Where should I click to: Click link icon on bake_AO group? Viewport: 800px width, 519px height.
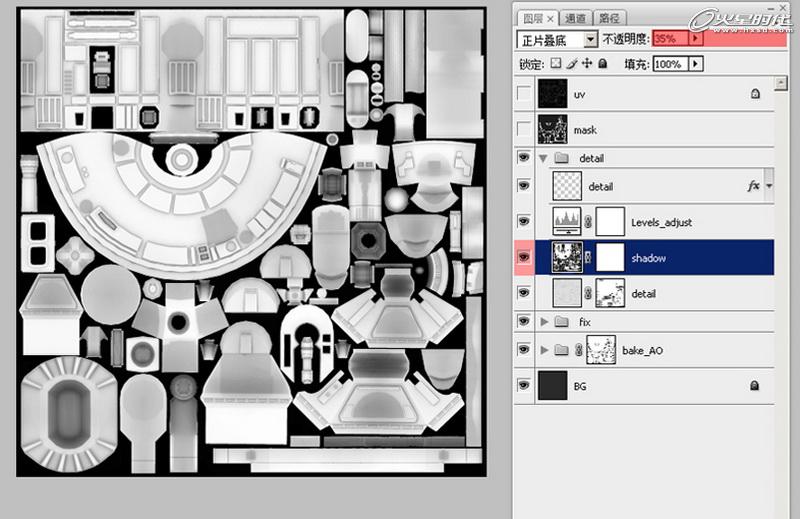point(579,350)
